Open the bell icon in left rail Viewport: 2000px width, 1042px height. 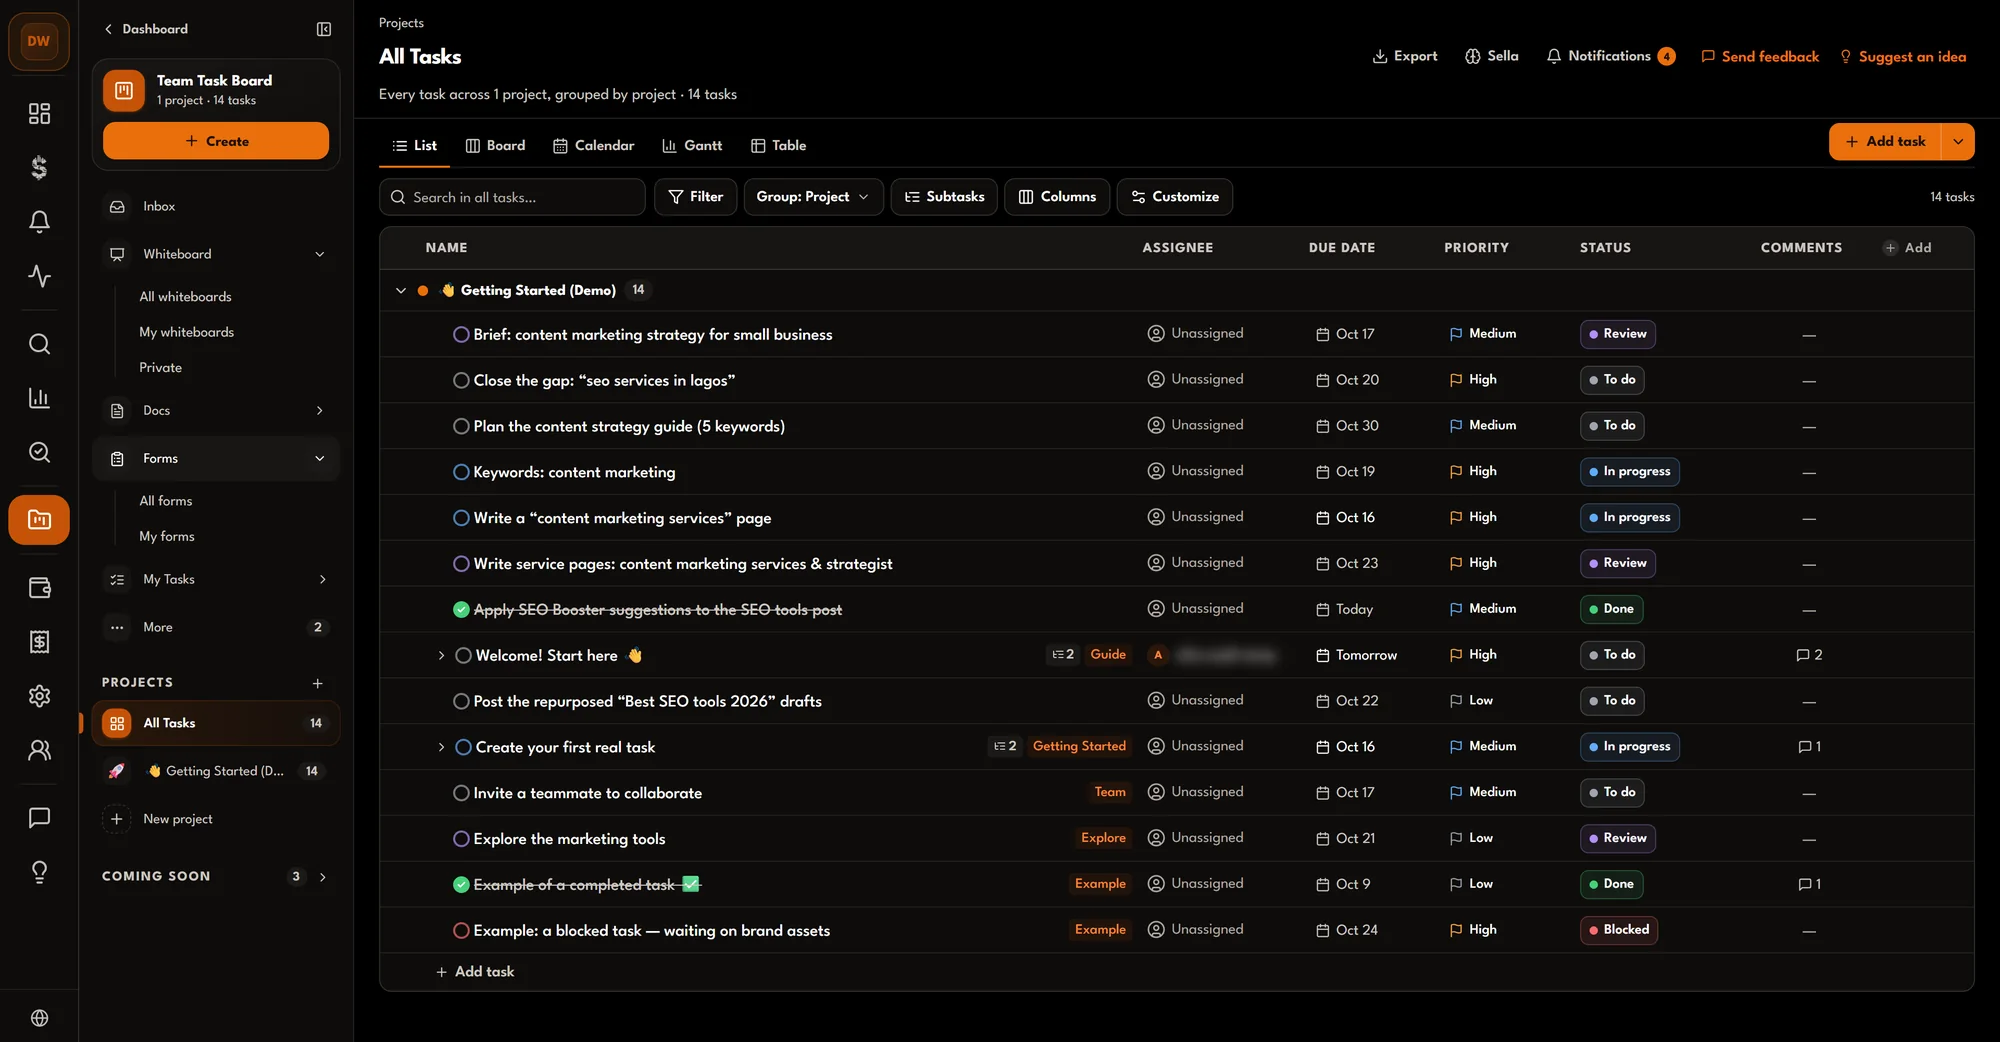coord(39,221)
